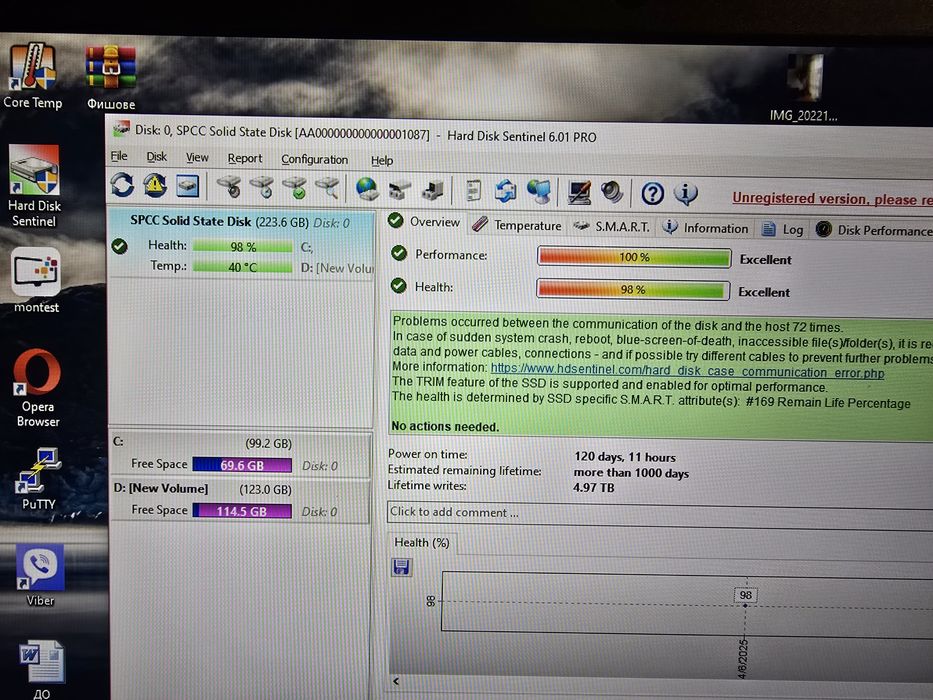Click 'No actions needed.' text
Screen dimensions: 933x700
[445, 426]
